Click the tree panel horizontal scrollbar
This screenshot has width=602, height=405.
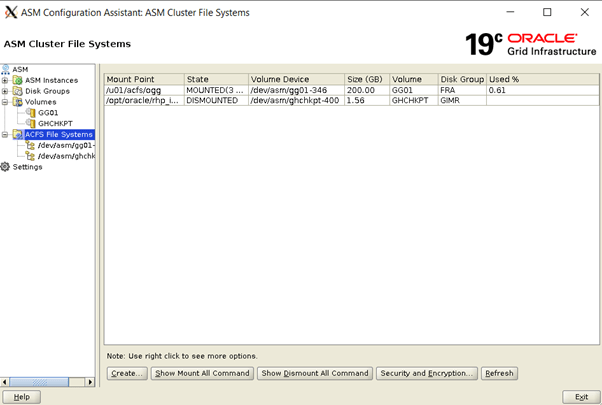pos(40,382)
